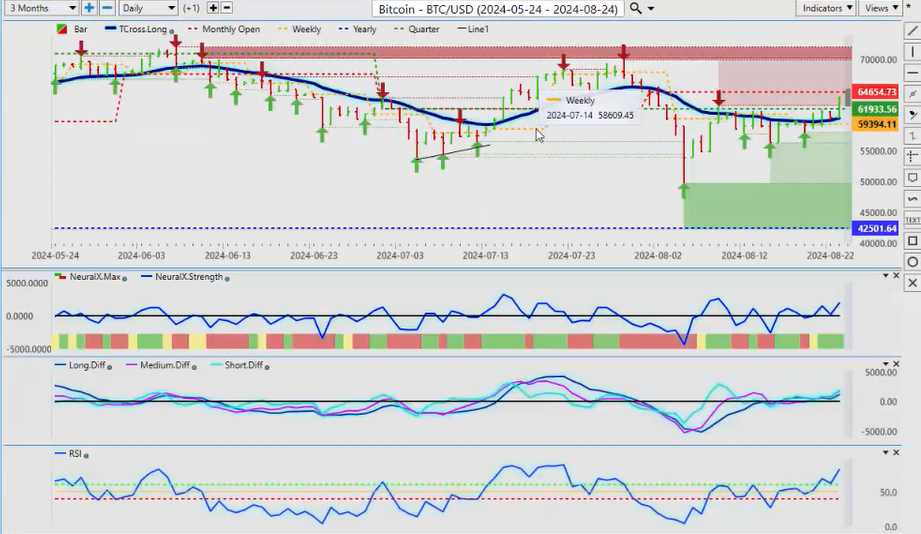Click the Bar chart color swatch

pos(62,29)
